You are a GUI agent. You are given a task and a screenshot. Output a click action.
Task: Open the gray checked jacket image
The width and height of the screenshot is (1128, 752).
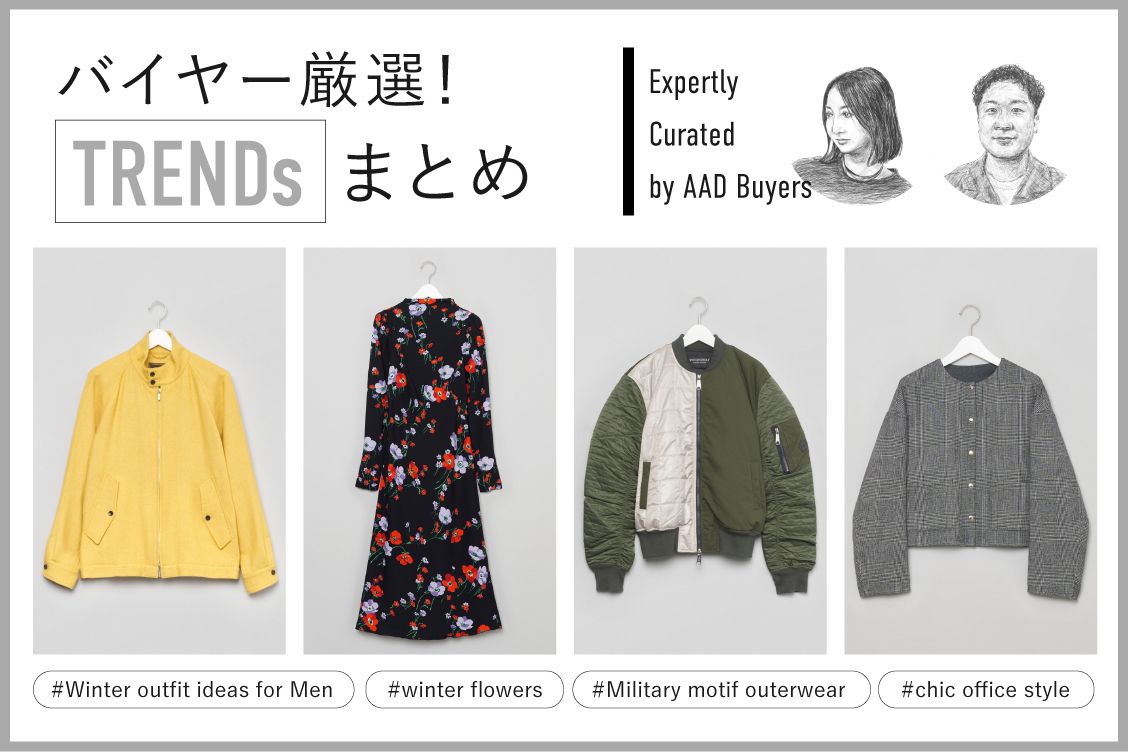click(x=970, y=450)
